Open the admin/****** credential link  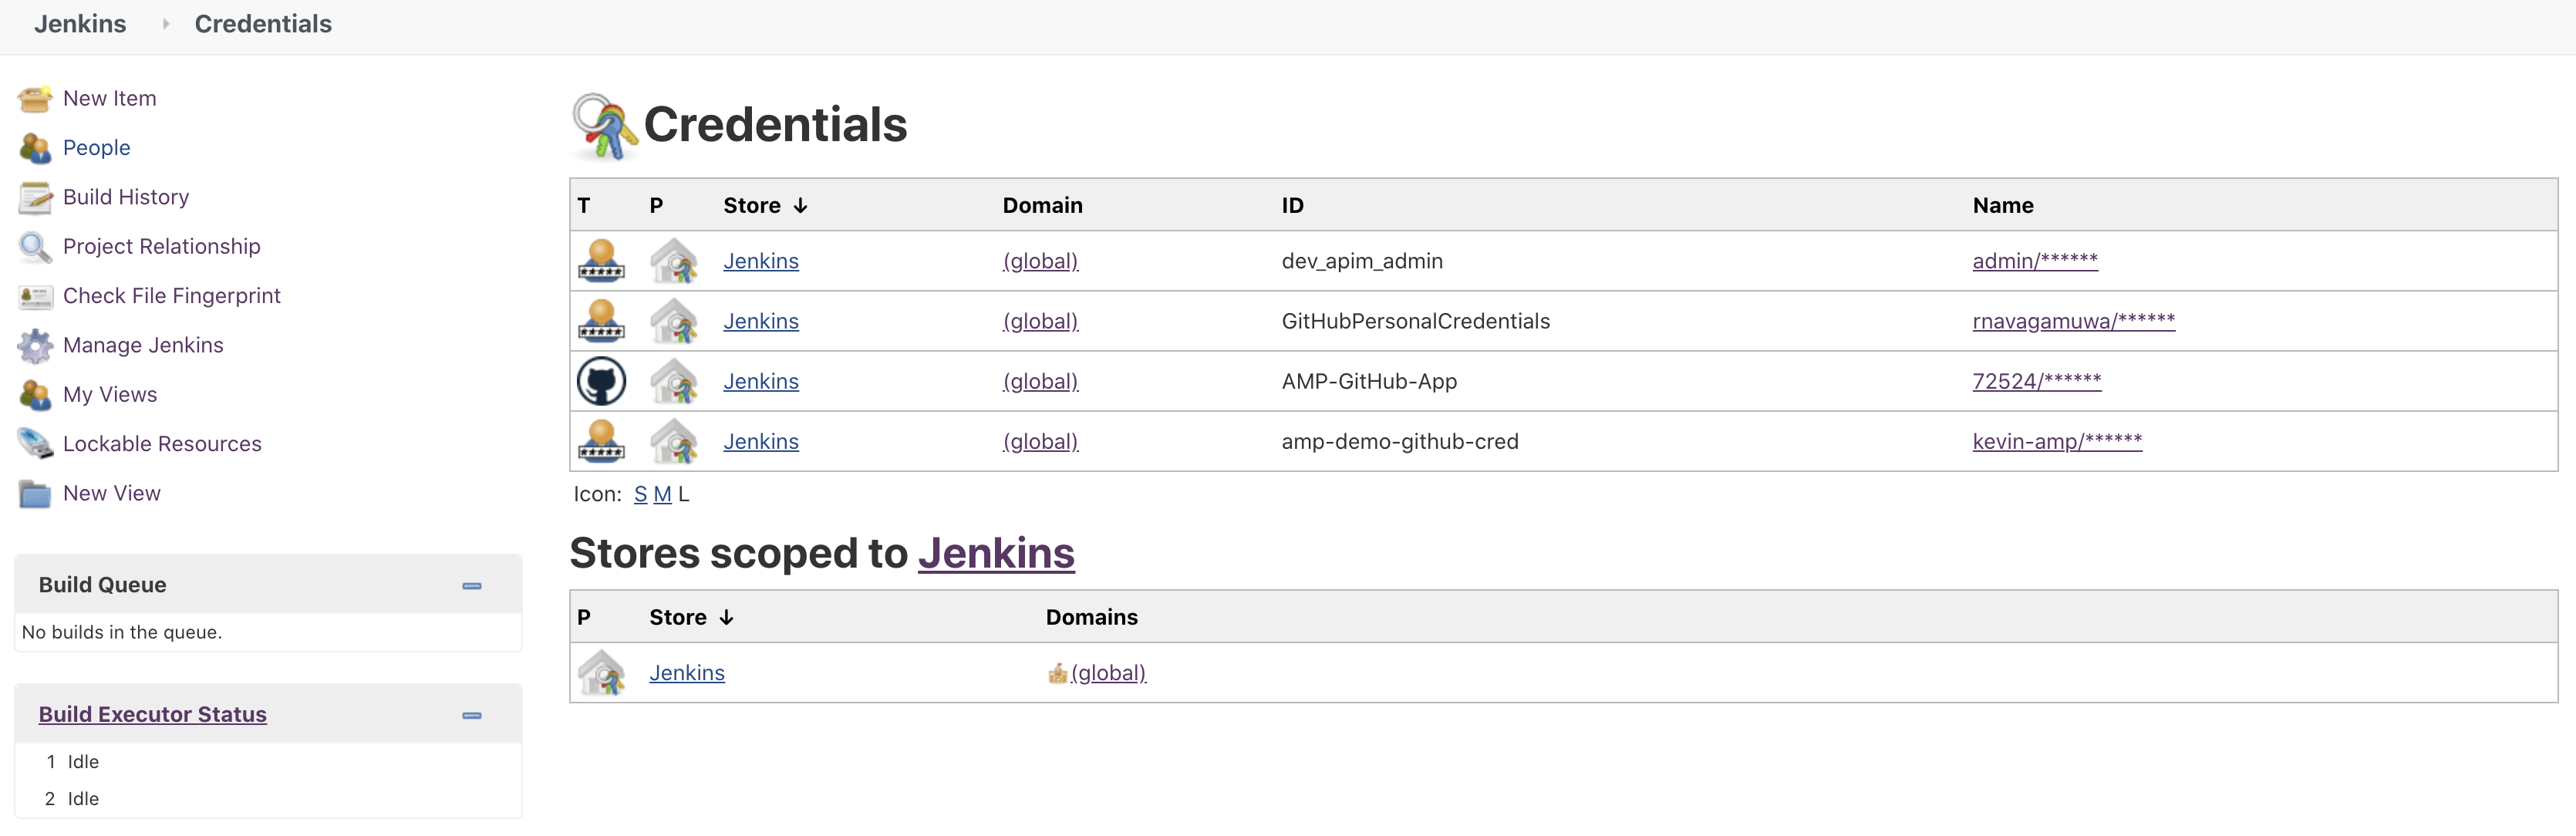pyautogui.click(x=2034, y=261)
